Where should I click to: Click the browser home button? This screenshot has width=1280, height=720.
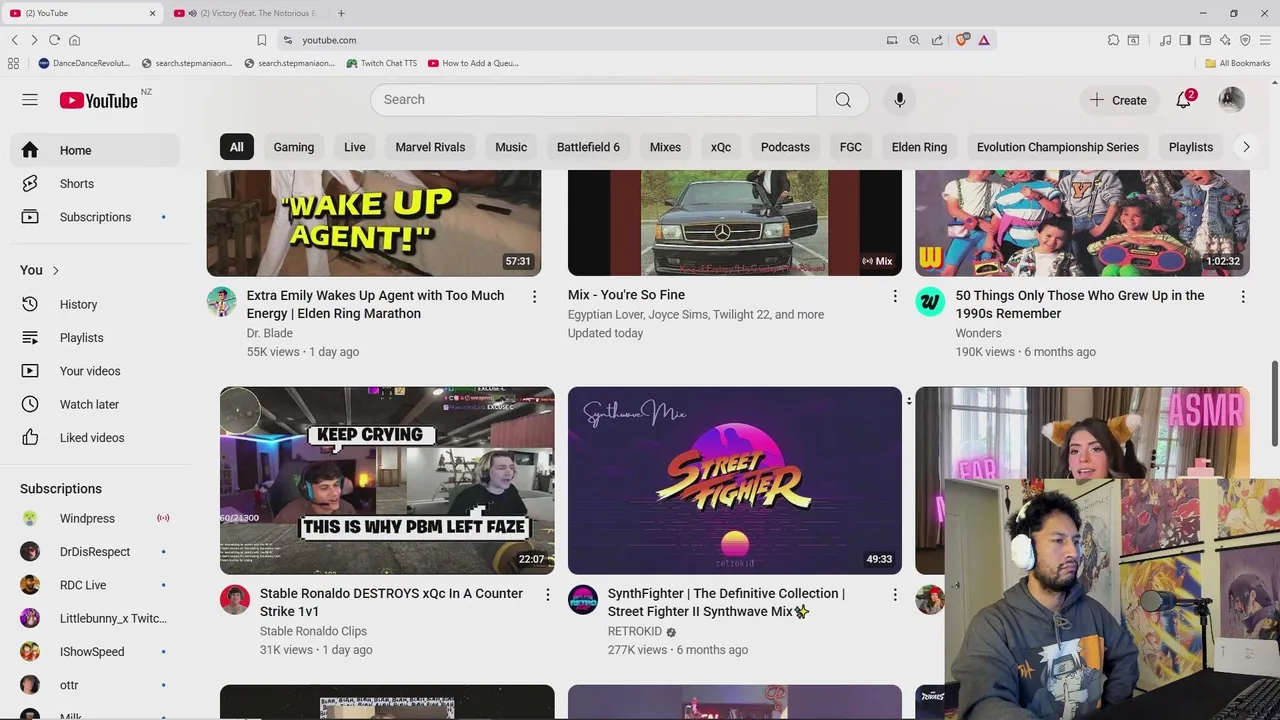pyautogui.click(x=74, y=40)
